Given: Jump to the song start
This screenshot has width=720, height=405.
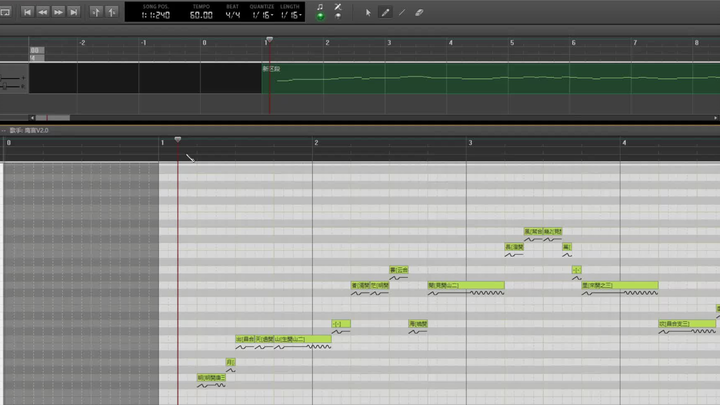Looking at the screenshot, I should click(x=27, y=12).
